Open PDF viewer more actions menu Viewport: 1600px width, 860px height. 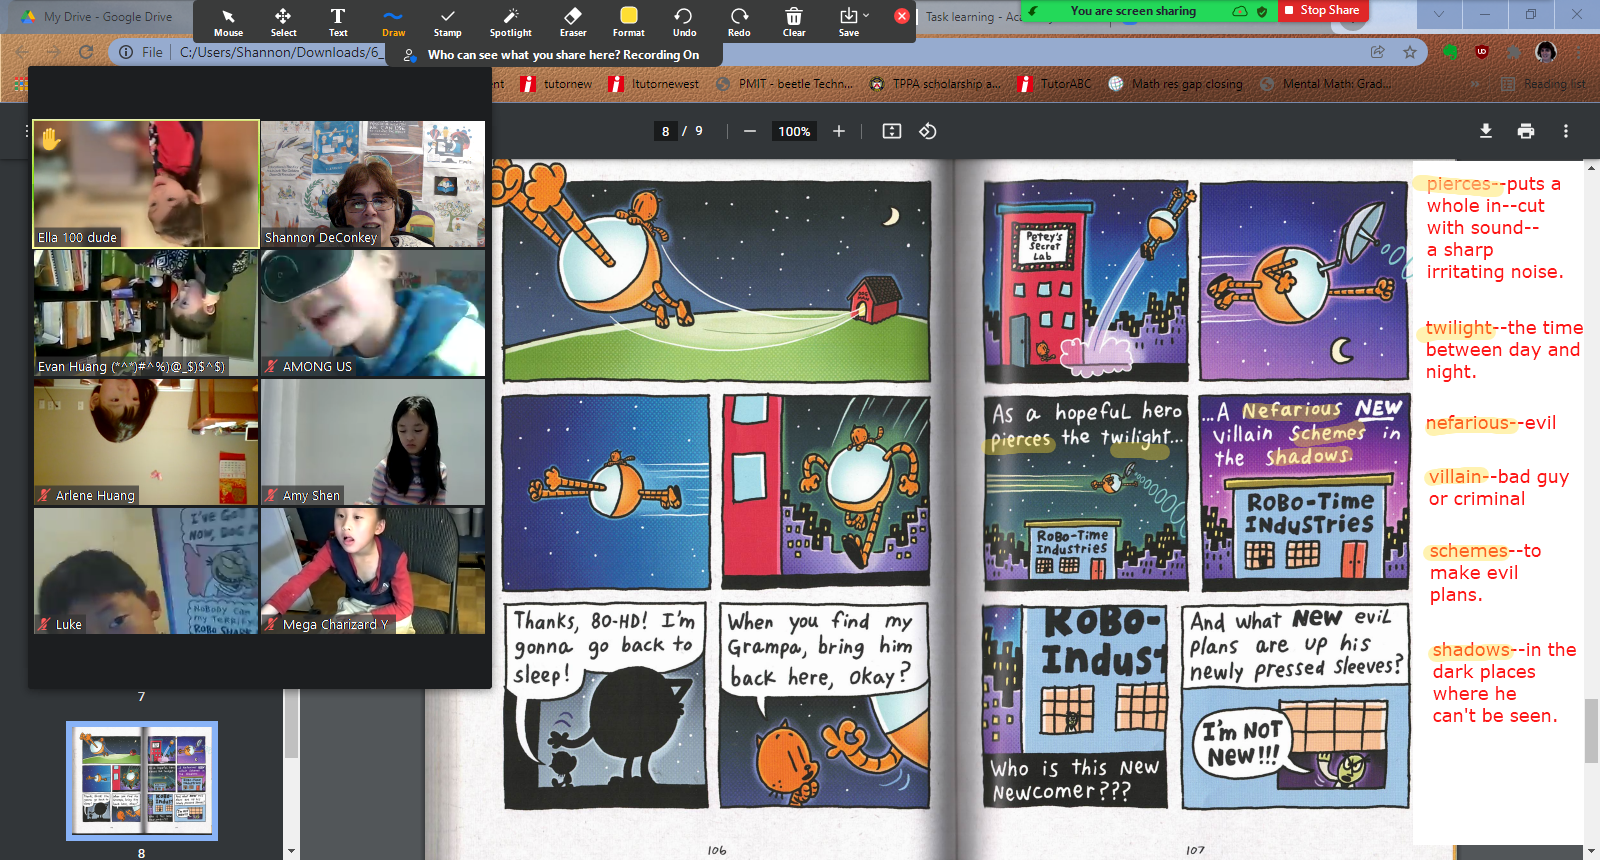(1566, 131)
